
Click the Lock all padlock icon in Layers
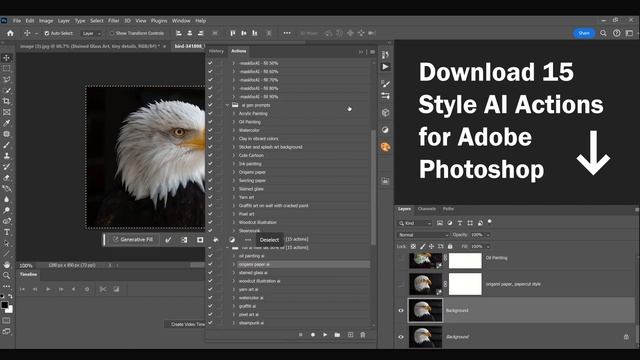coord(450,247)
